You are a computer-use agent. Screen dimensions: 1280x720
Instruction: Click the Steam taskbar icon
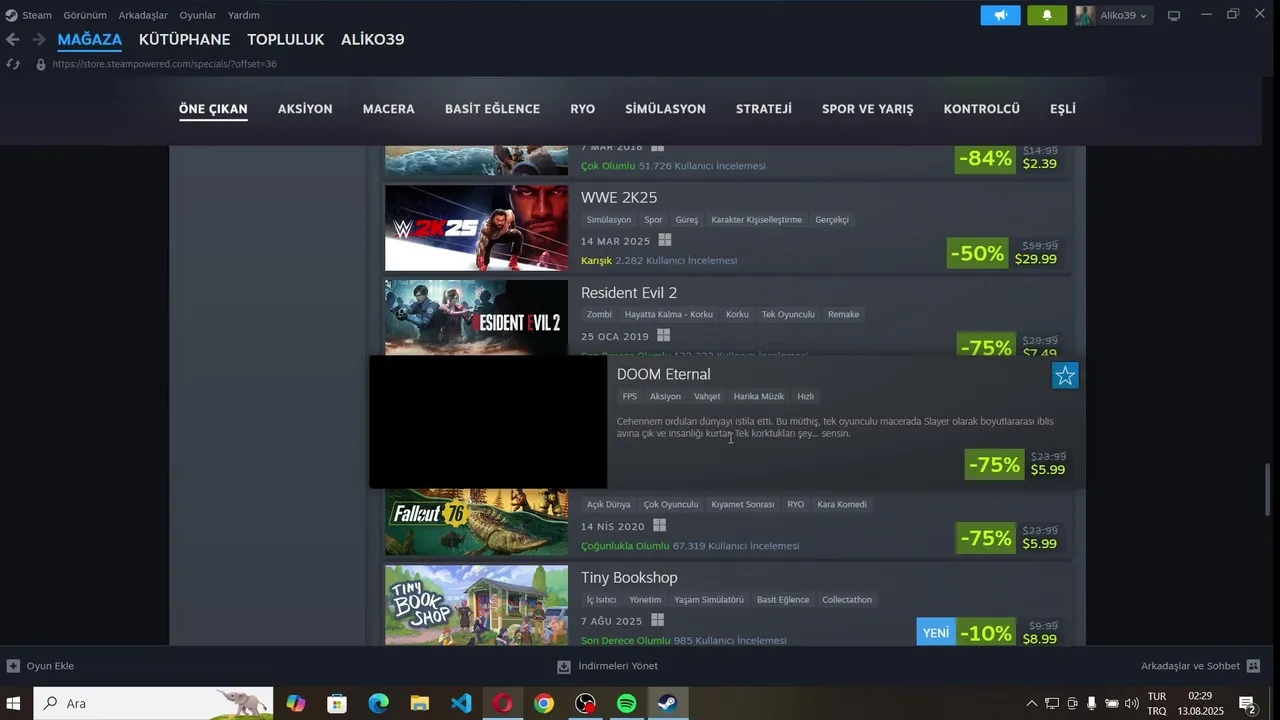coord(667,703)
